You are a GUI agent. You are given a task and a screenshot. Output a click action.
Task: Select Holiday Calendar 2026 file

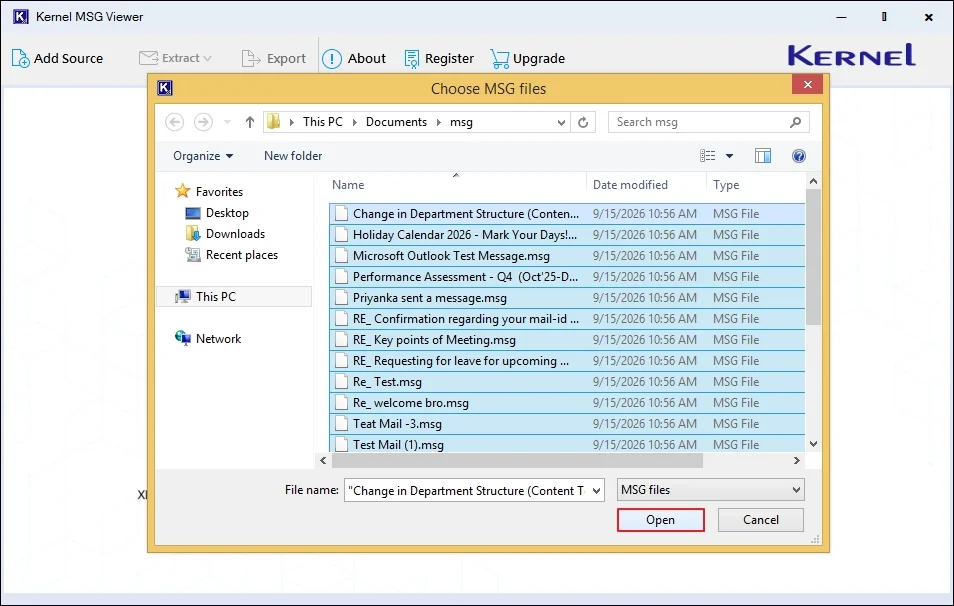pyautogui.click(x=567, y=235)
